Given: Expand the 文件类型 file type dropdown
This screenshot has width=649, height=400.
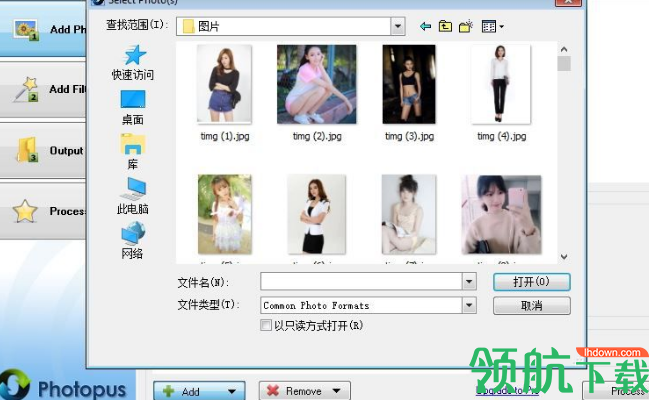Looking at the screenshot, I should pos(469,306).
